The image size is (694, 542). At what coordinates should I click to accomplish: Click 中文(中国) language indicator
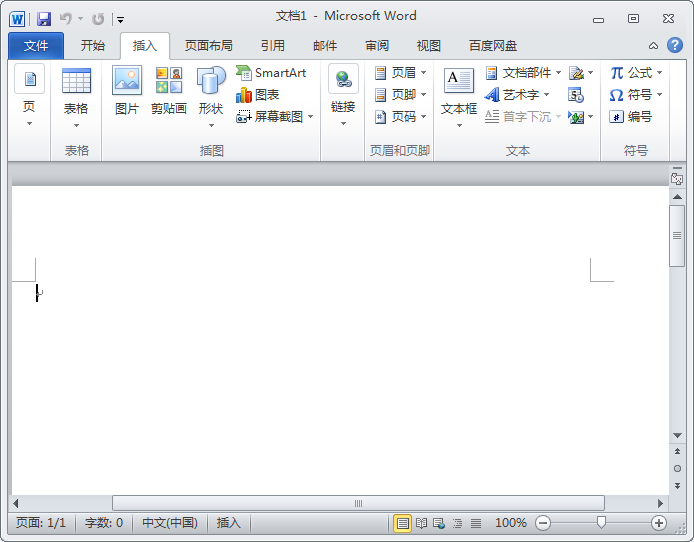pyautogui.click(x=170, y=523)
